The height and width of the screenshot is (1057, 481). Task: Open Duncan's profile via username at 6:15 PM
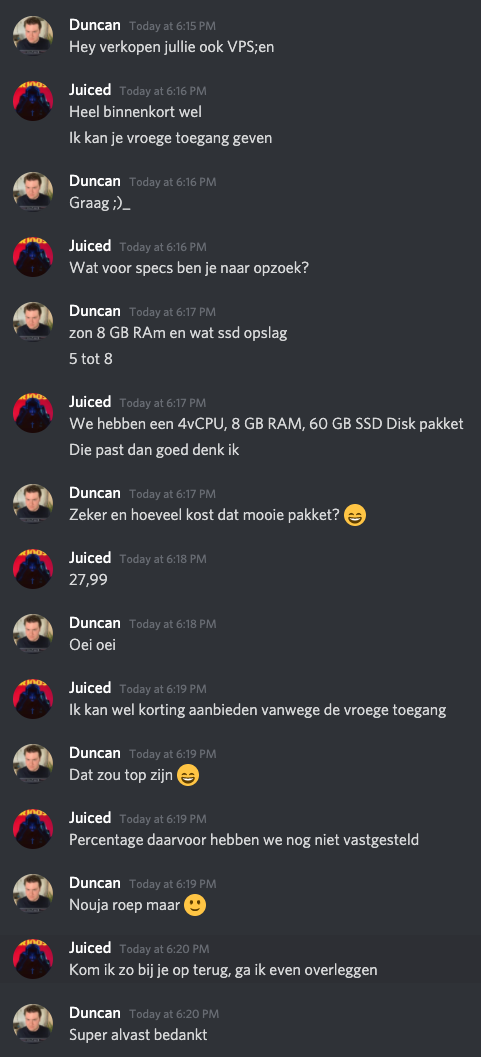click(95, 26)
